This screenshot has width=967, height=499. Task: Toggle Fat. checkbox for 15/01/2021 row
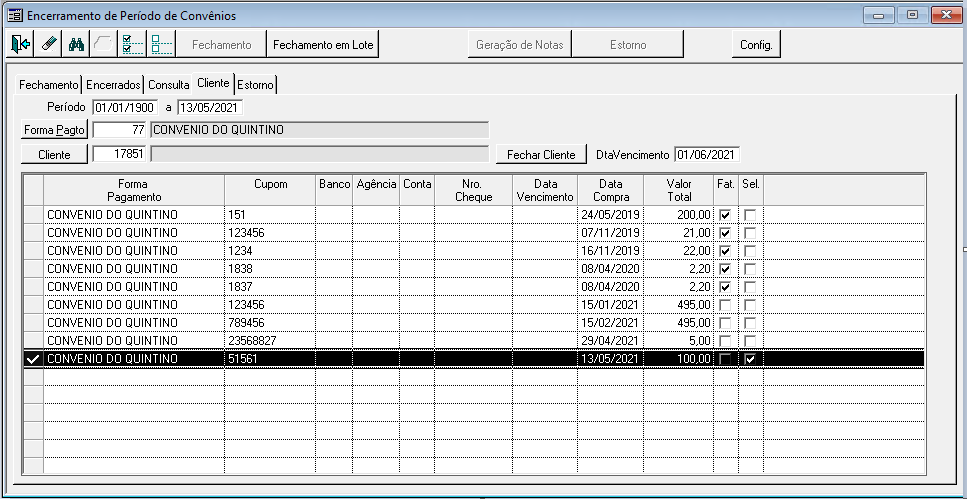pos(725,305)
